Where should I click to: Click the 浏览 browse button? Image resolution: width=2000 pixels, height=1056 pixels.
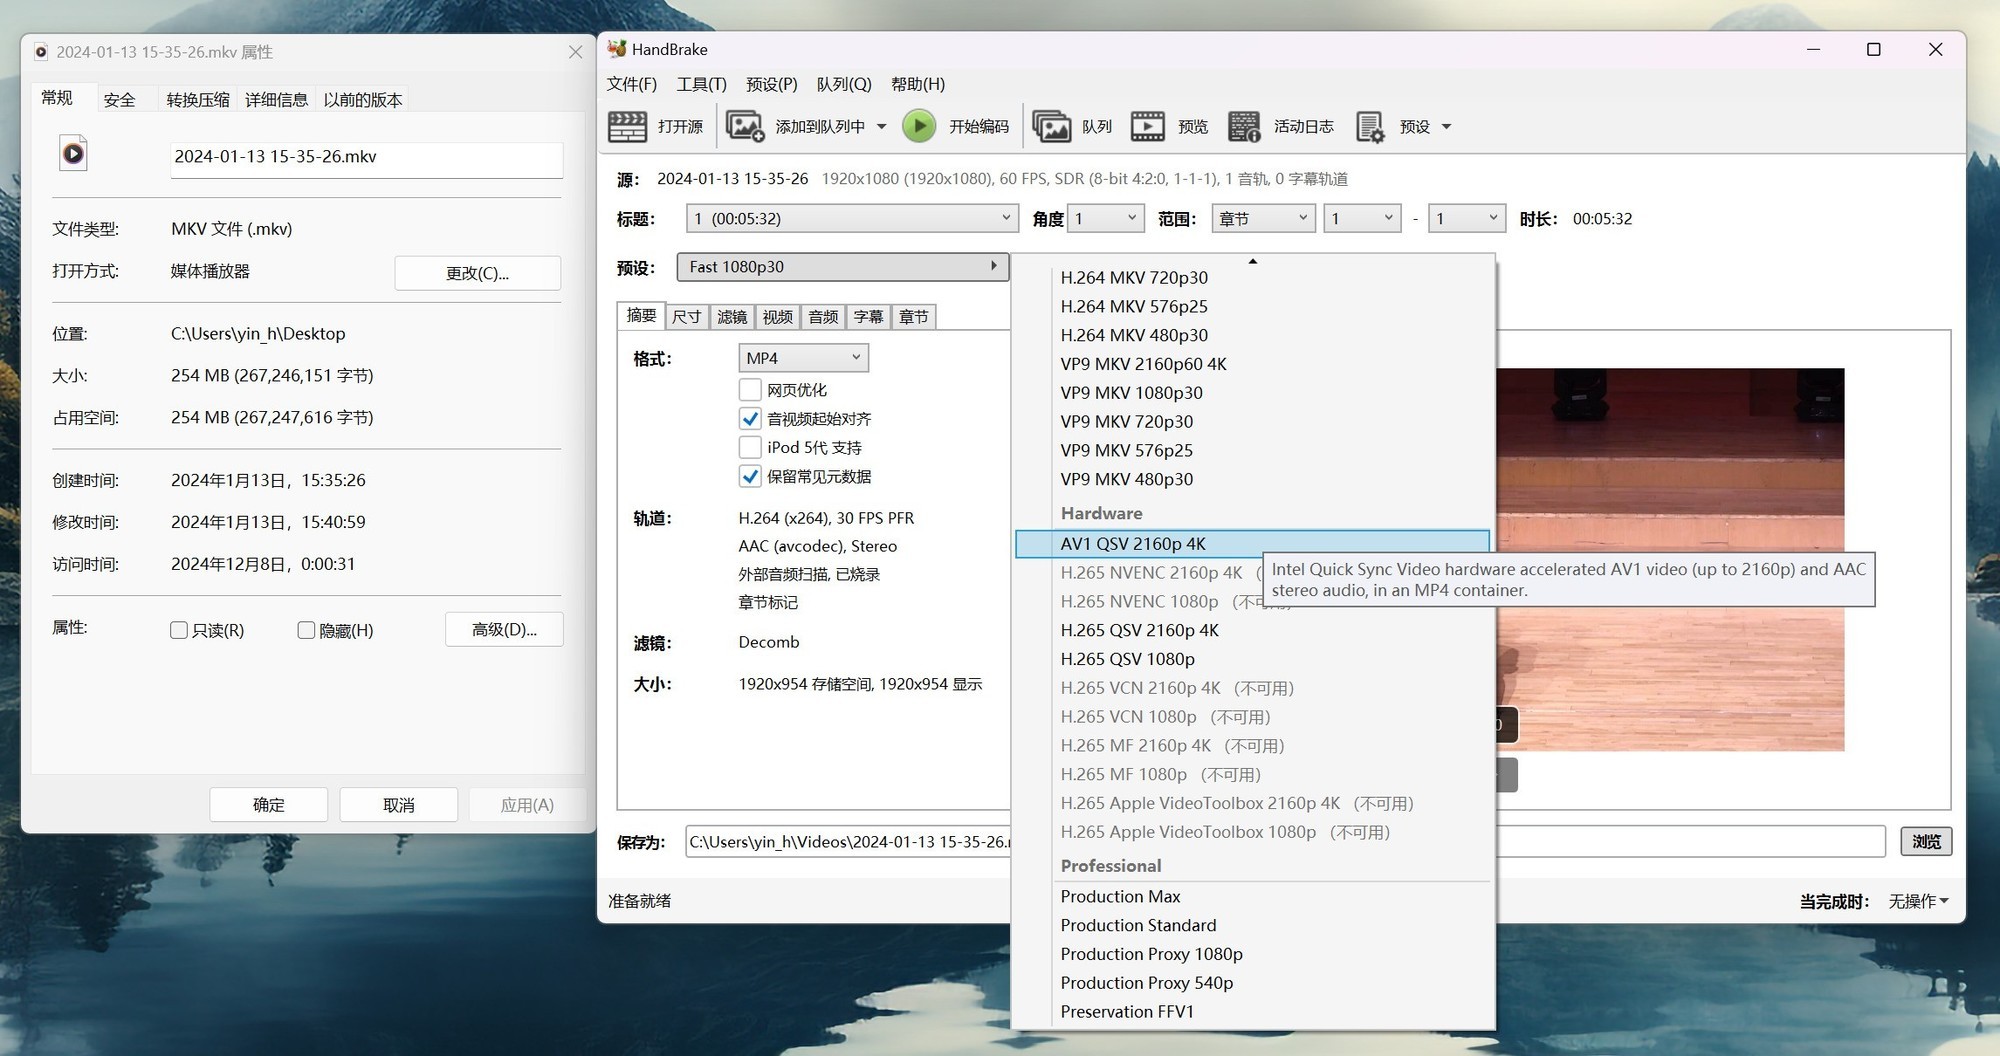[x=1926, y=842]
